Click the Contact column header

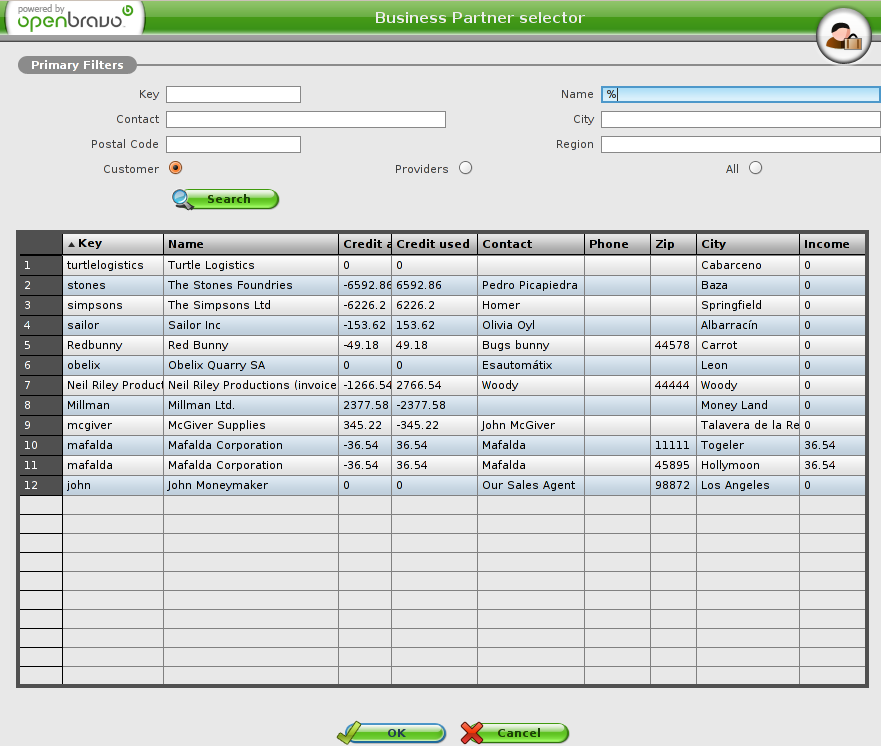pyautogui.click(x=530, y=244)
